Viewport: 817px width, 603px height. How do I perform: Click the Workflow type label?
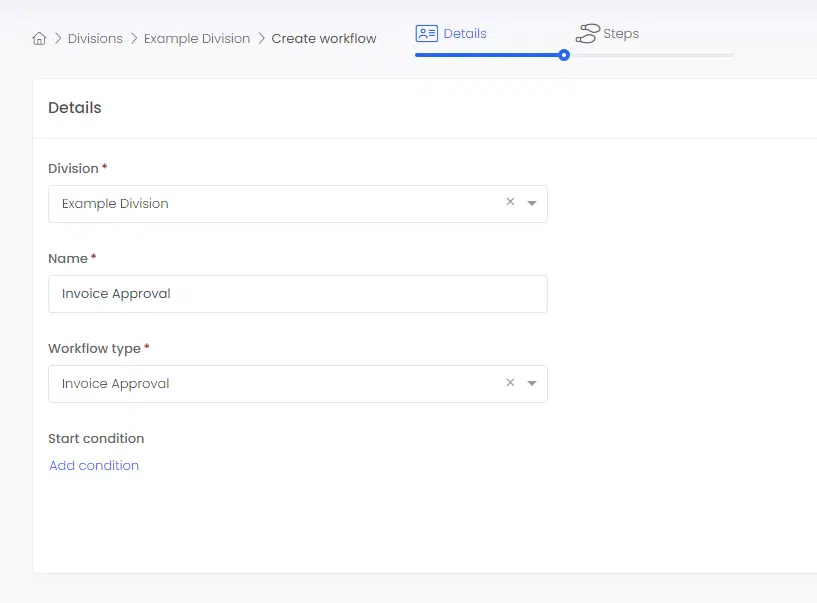point(94,349)
